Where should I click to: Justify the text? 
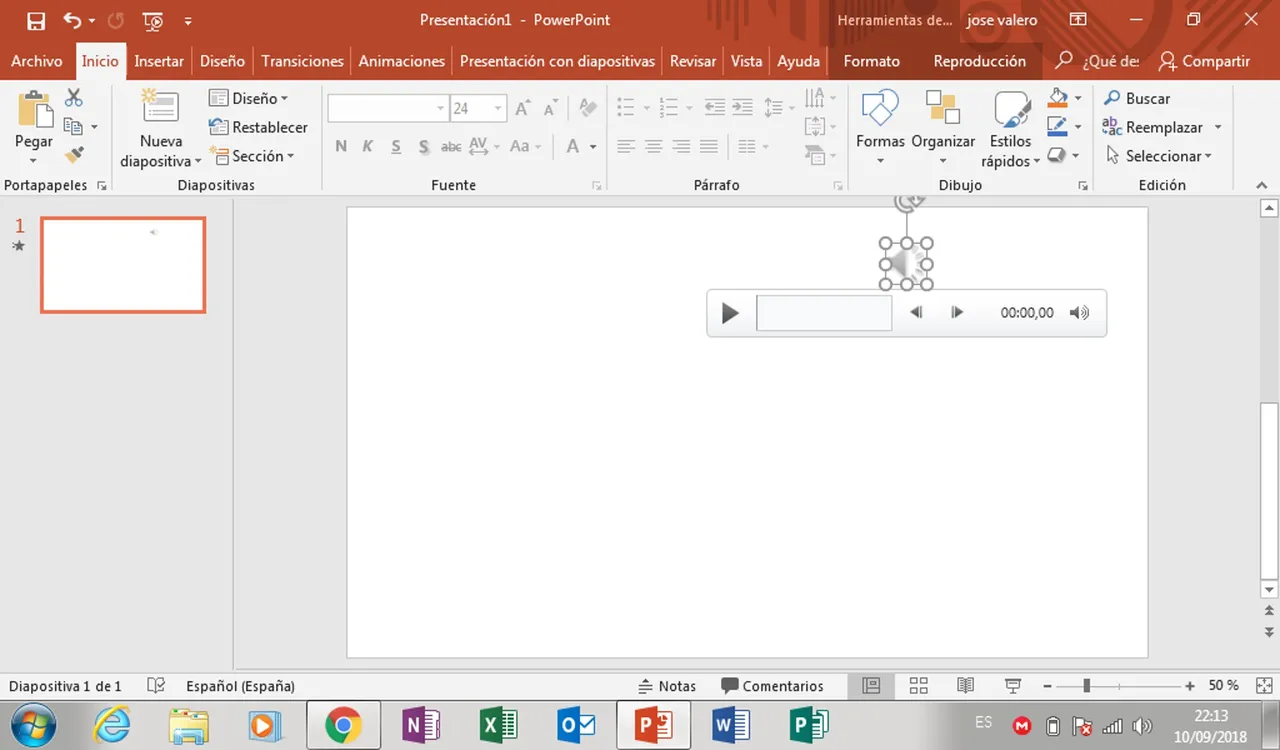click(x=709, y=146)
